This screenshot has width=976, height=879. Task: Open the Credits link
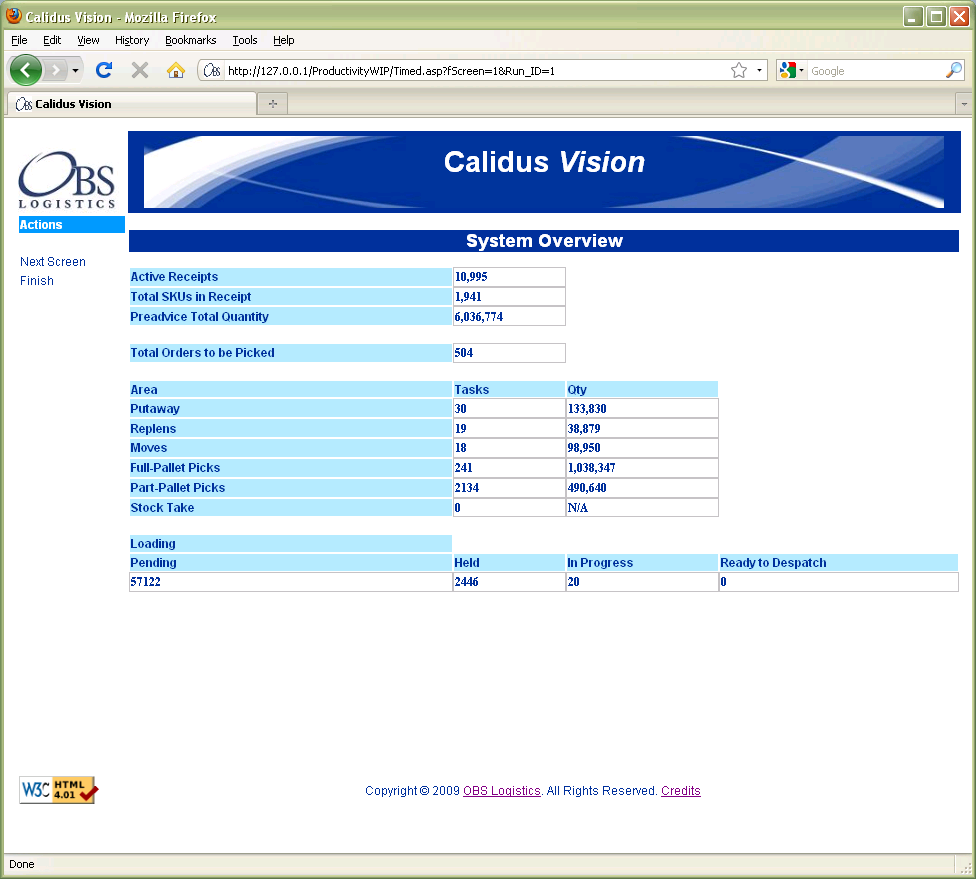coord(681,791)
